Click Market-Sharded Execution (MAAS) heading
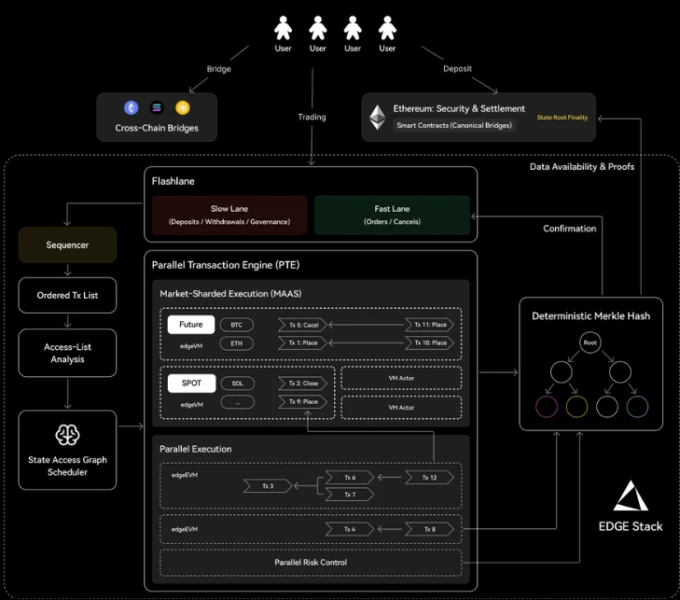 pos(230,293)
